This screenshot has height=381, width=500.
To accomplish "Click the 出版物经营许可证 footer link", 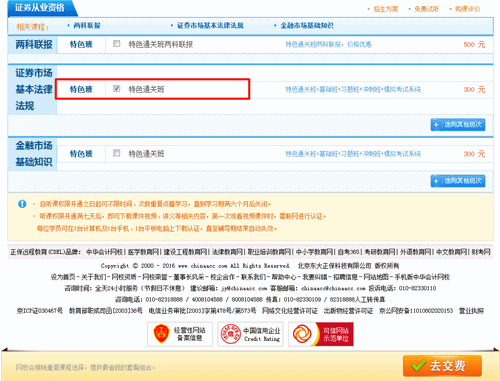I will [x=348, y=311].
